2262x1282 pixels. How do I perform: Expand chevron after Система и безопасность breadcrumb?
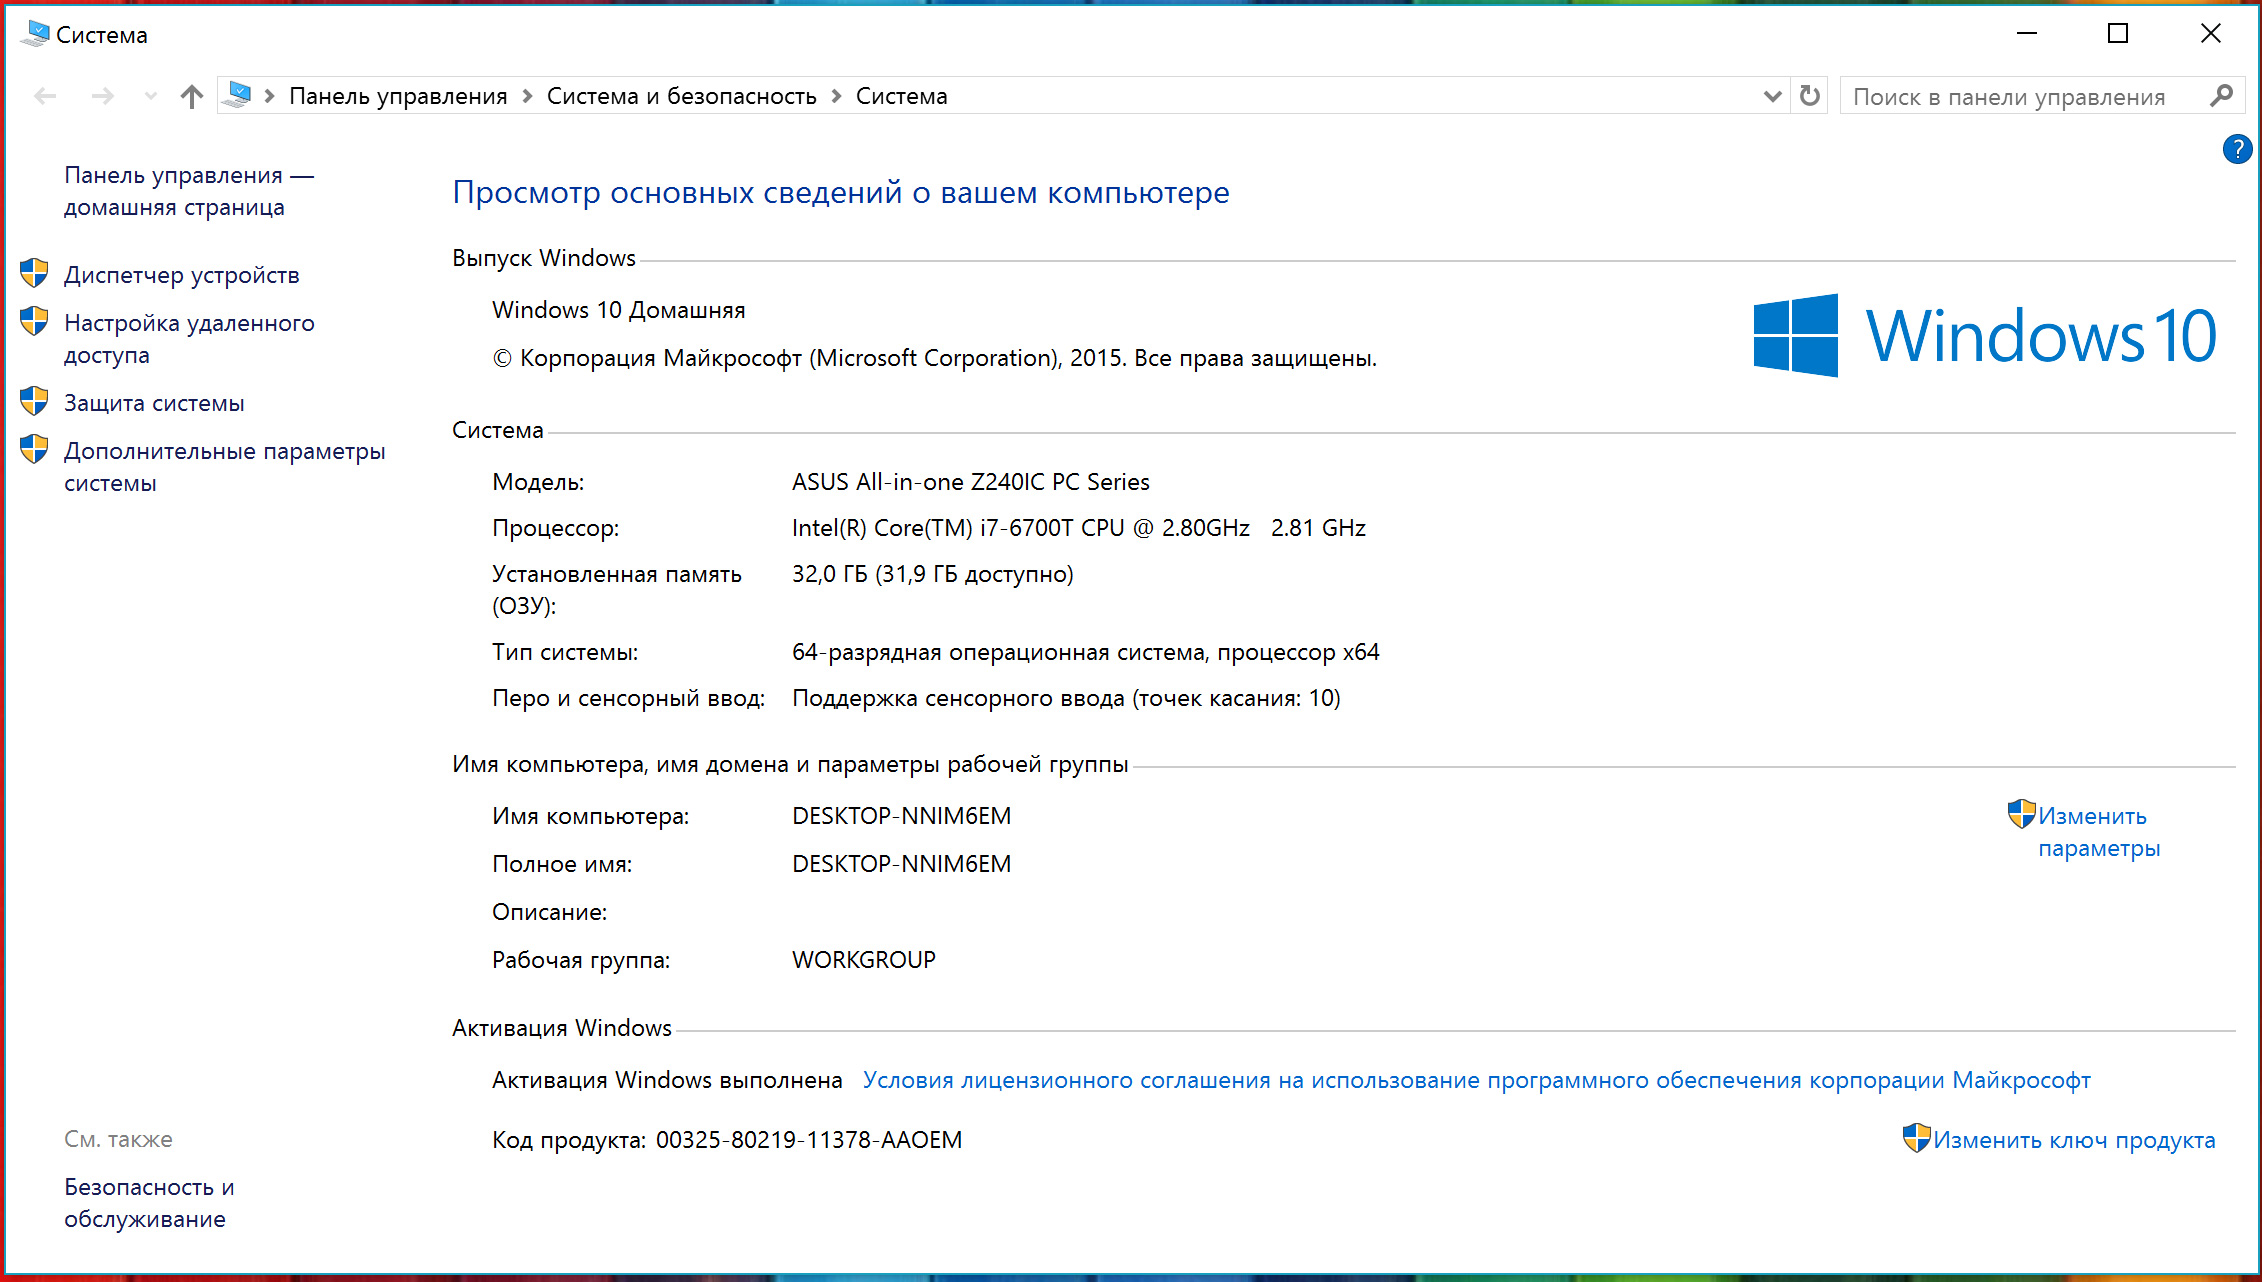point(836,96)
